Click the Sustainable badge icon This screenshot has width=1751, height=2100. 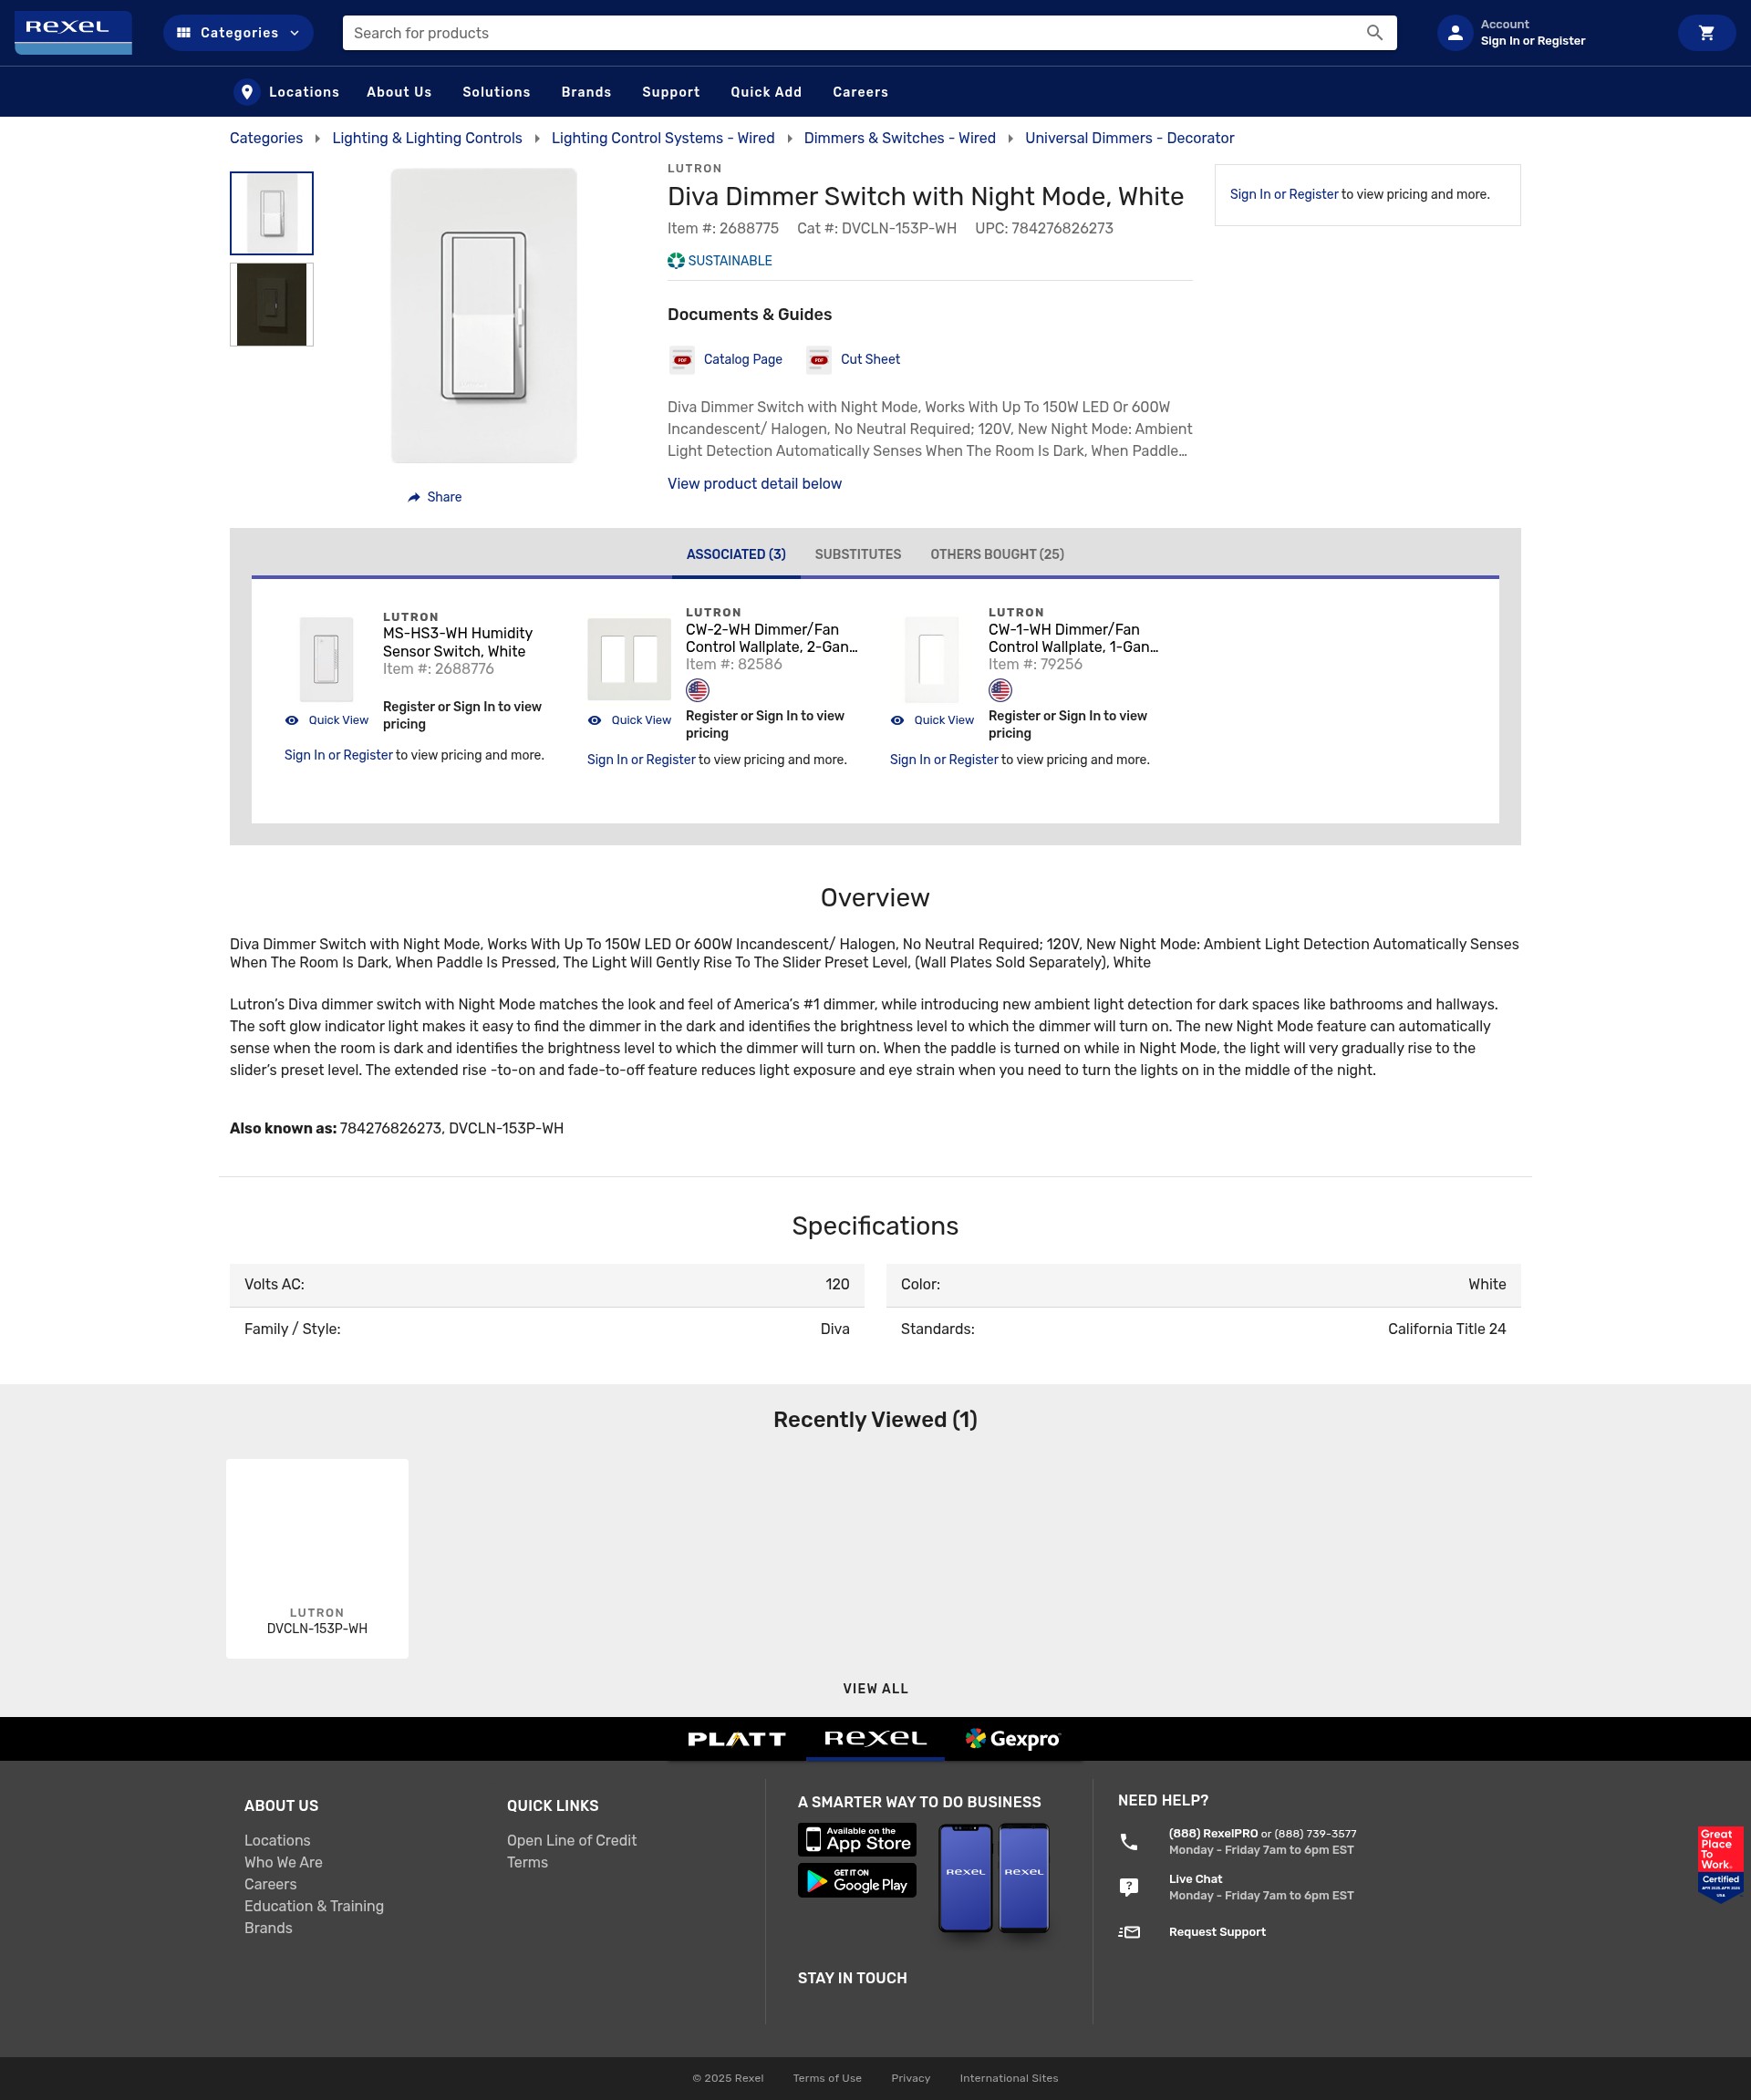(x=676, y=261)
